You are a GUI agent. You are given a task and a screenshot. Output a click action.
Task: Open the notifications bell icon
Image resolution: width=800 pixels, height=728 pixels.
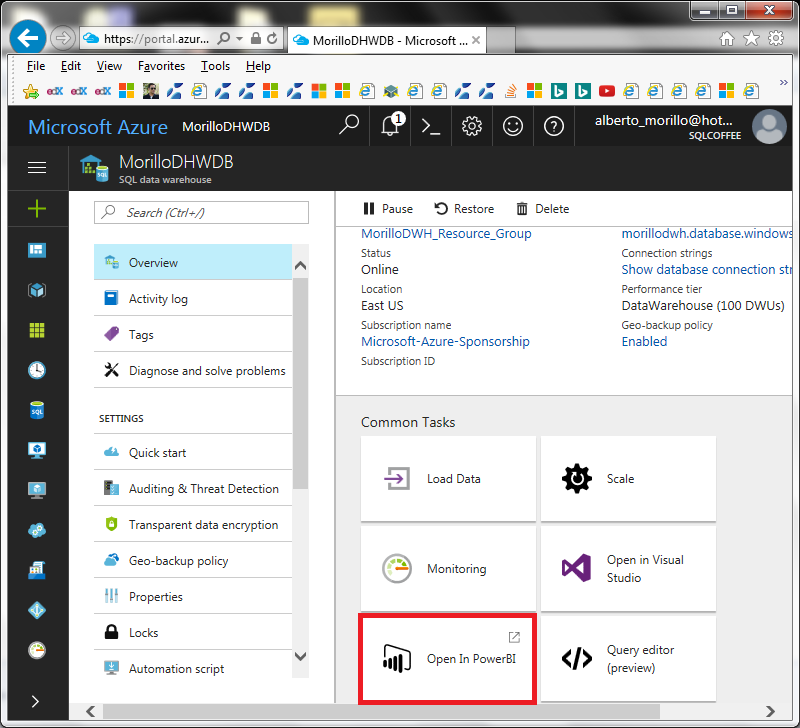point(392,125)
